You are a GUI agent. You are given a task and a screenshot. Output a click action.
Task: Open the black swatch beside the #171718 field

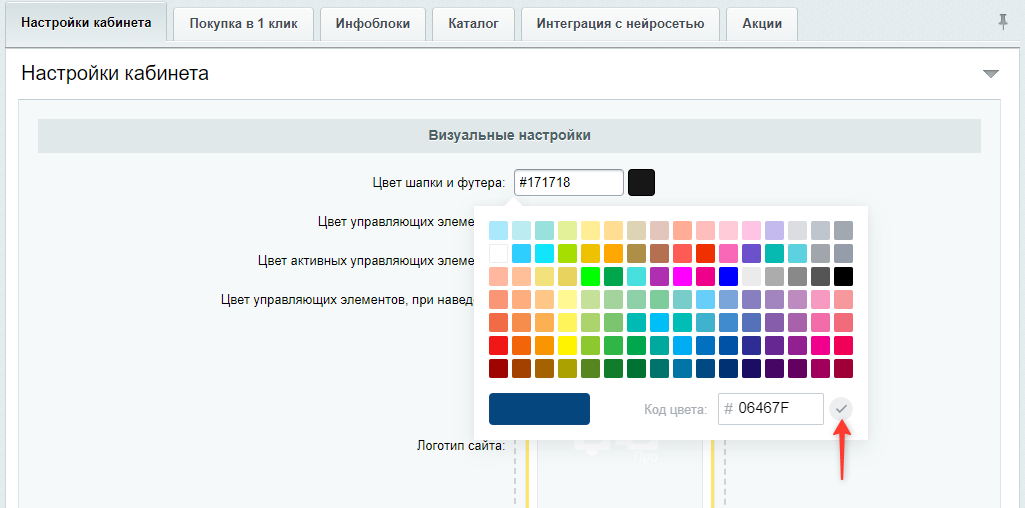pos(641,182)
